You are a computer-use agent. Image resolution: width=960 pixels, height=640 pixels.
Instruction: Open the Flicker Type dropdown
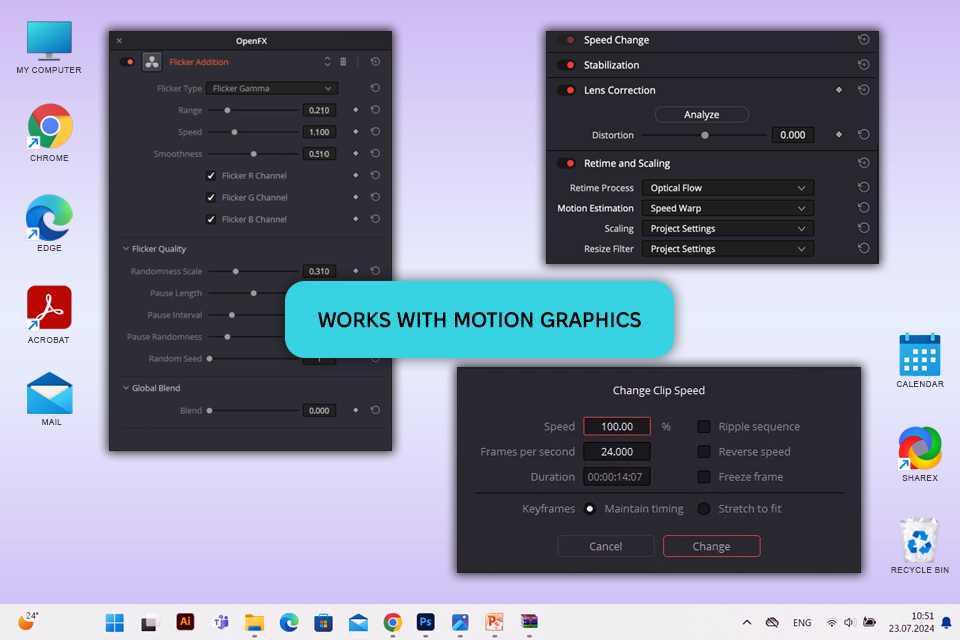point(272,88)
